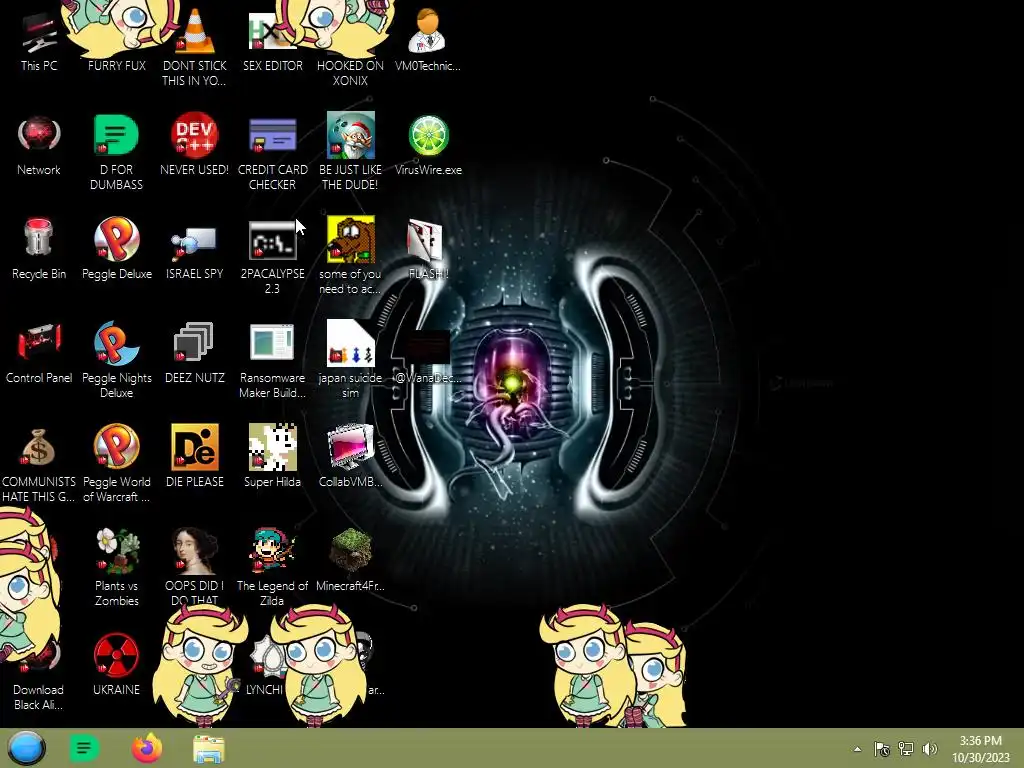
Task: Launch The Legend of Zilda shortcut
Action: [x=272, y=550]
